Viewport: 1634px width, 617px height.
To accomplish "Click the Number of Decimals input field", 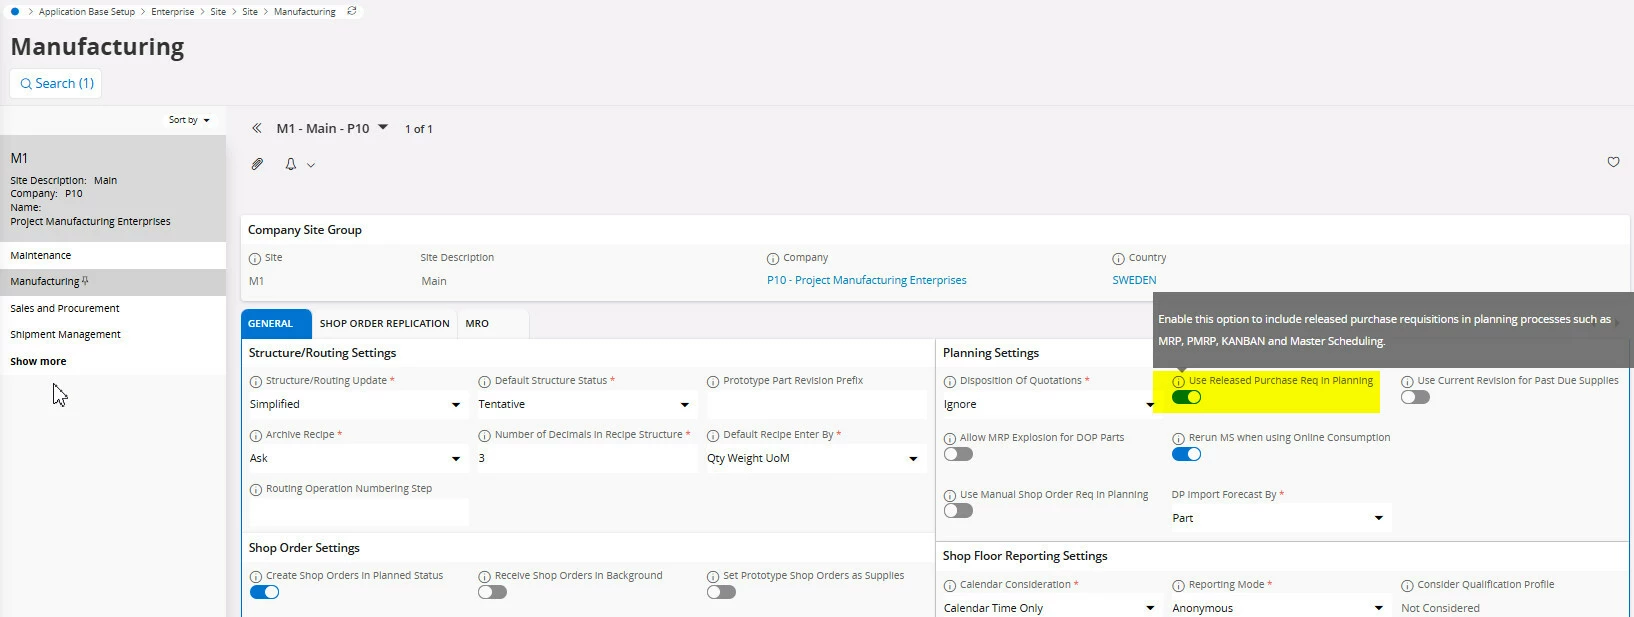I will coord(584,459).
